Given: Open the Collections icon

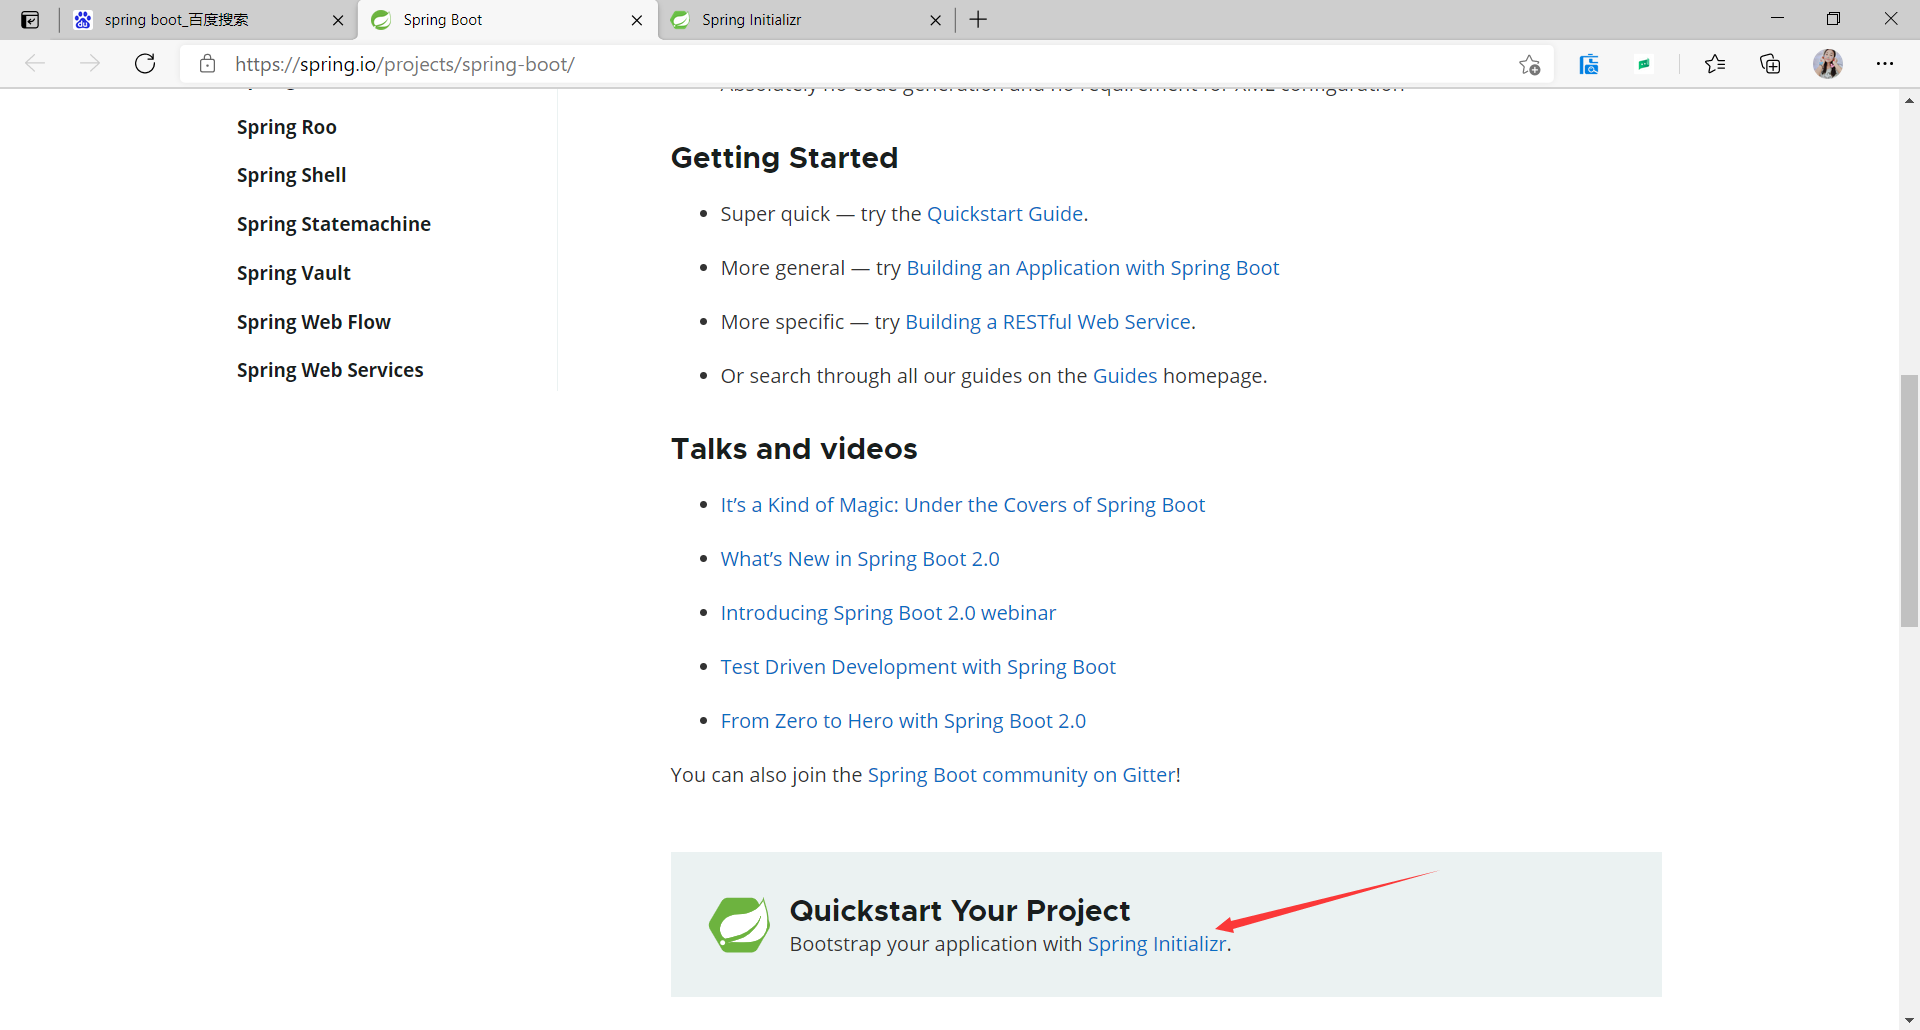Looking at the screenshot, I should point(1770,64).
